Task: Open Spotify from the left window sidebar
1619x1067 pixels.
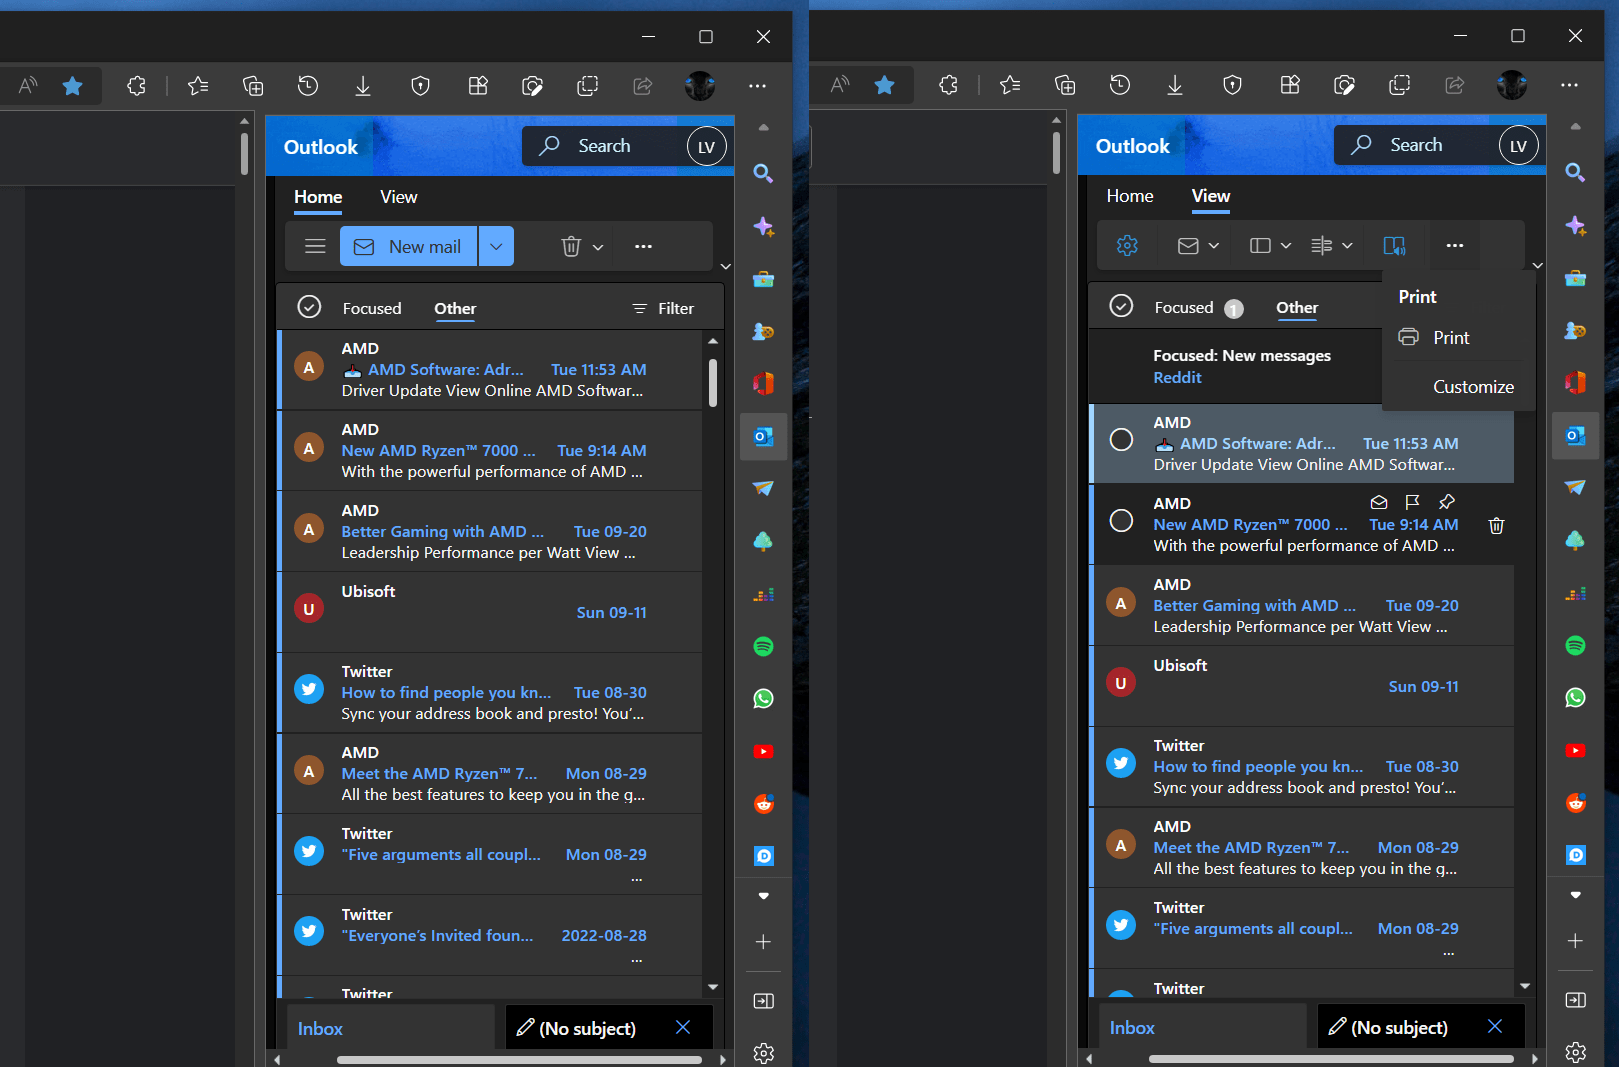Action: (763, 647)
